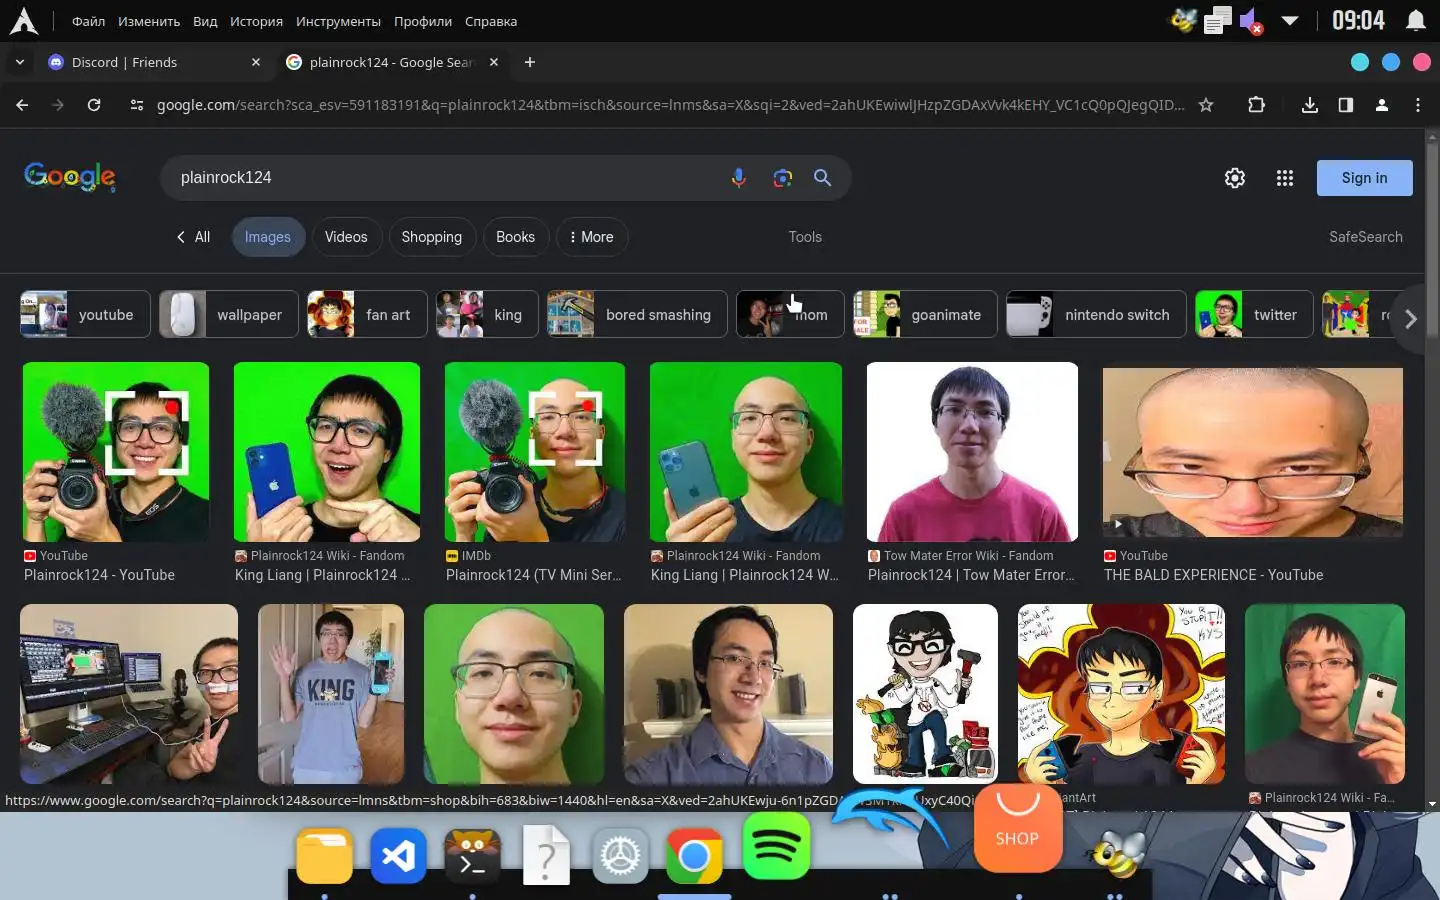Reload the current page
Screen dimensions: 1440x900
pyautogui.click(x=94, y=105)
